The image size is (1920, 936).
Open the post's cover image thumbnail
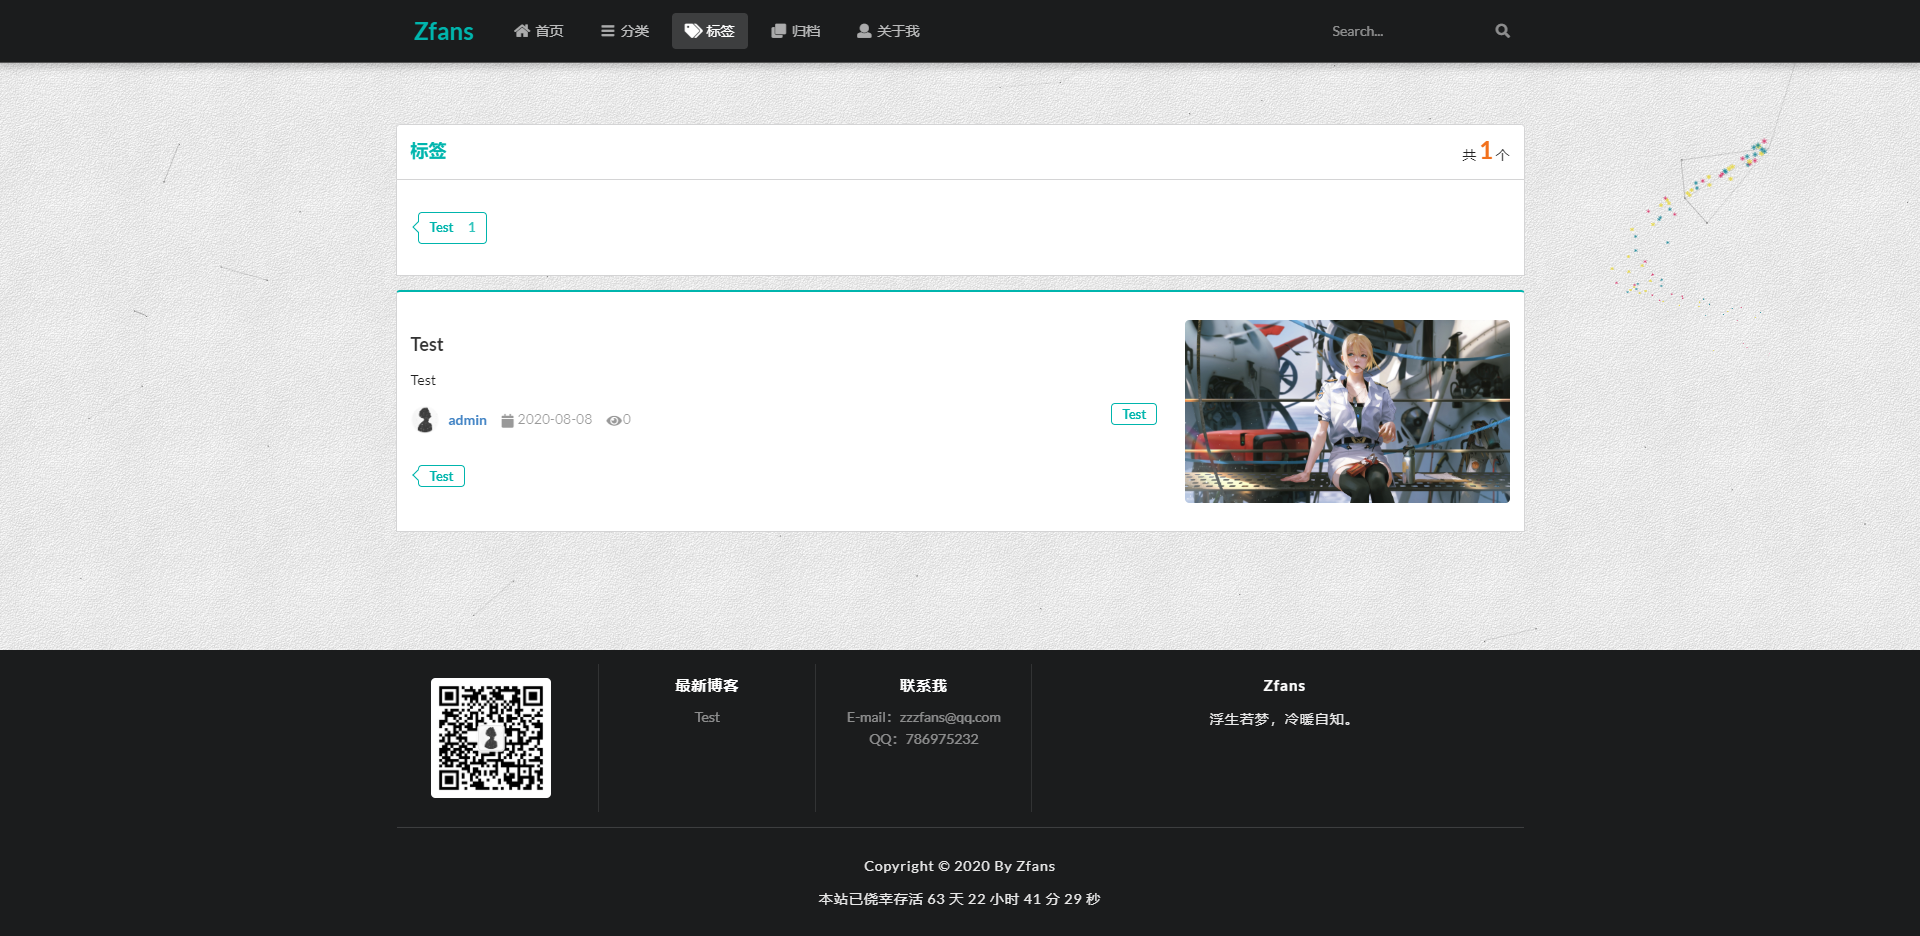point(1347,411)
